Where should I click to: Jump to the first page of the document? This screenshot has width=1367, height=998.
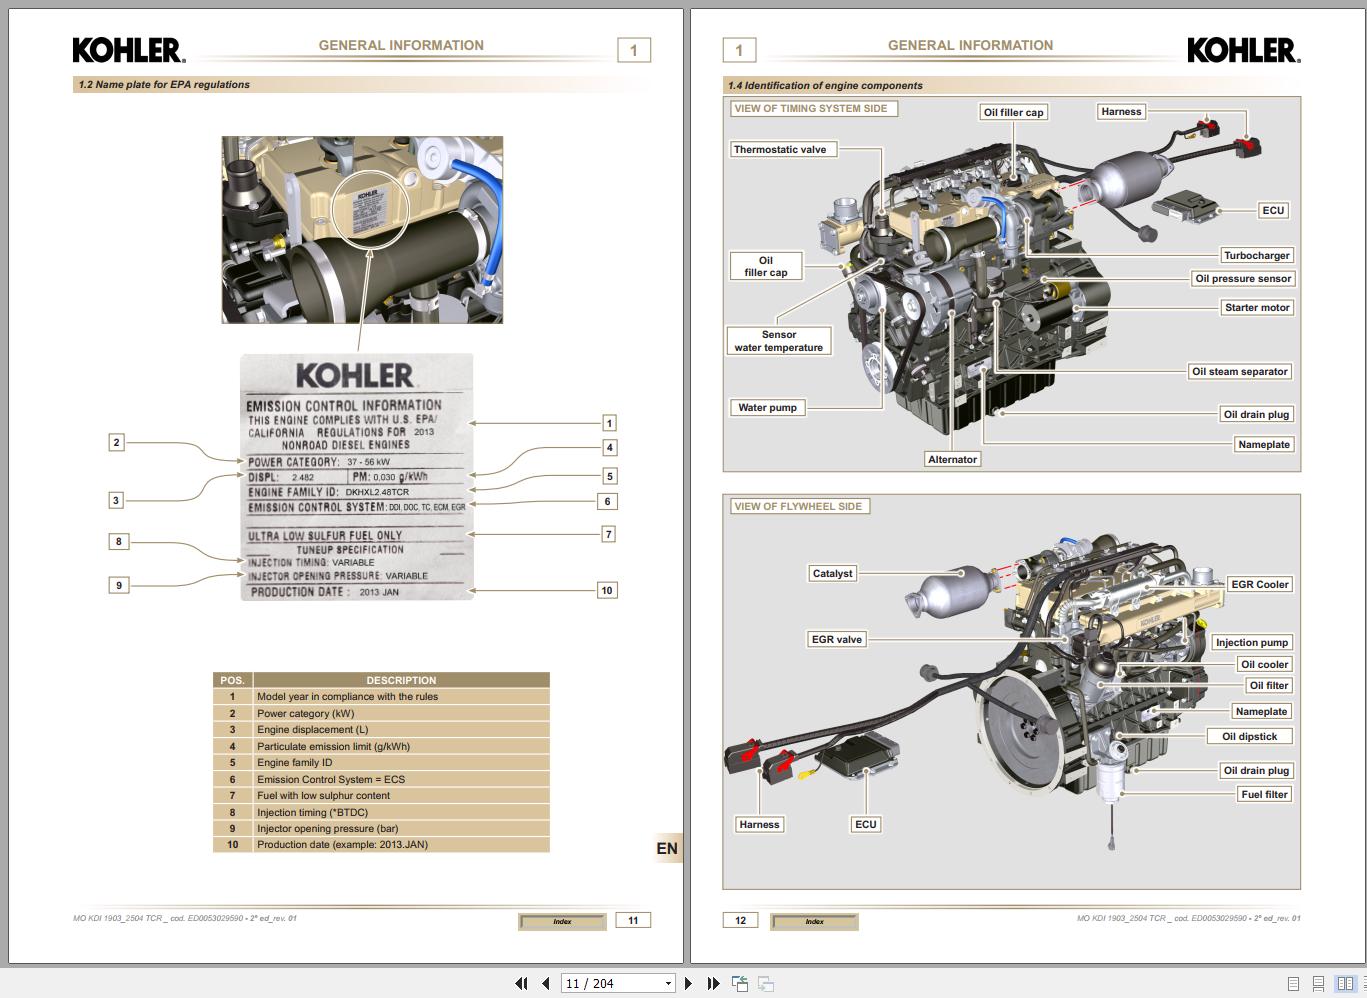point(521,984)
